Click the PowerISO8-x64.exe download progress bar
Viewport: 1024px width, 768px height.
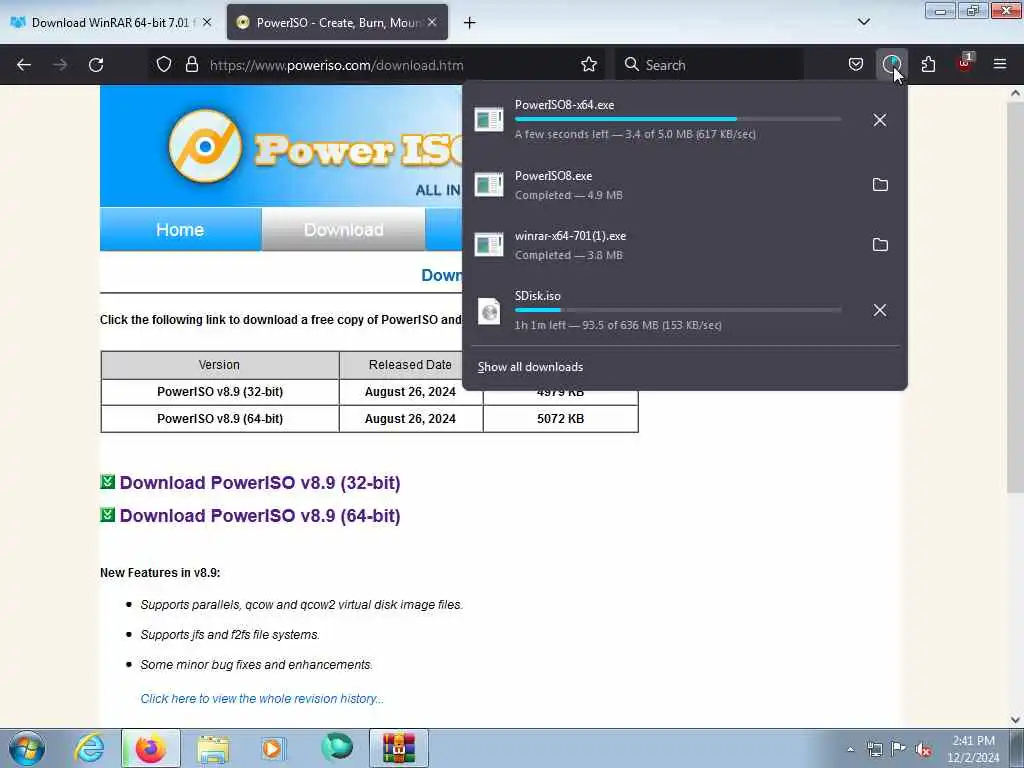(678, 119)
